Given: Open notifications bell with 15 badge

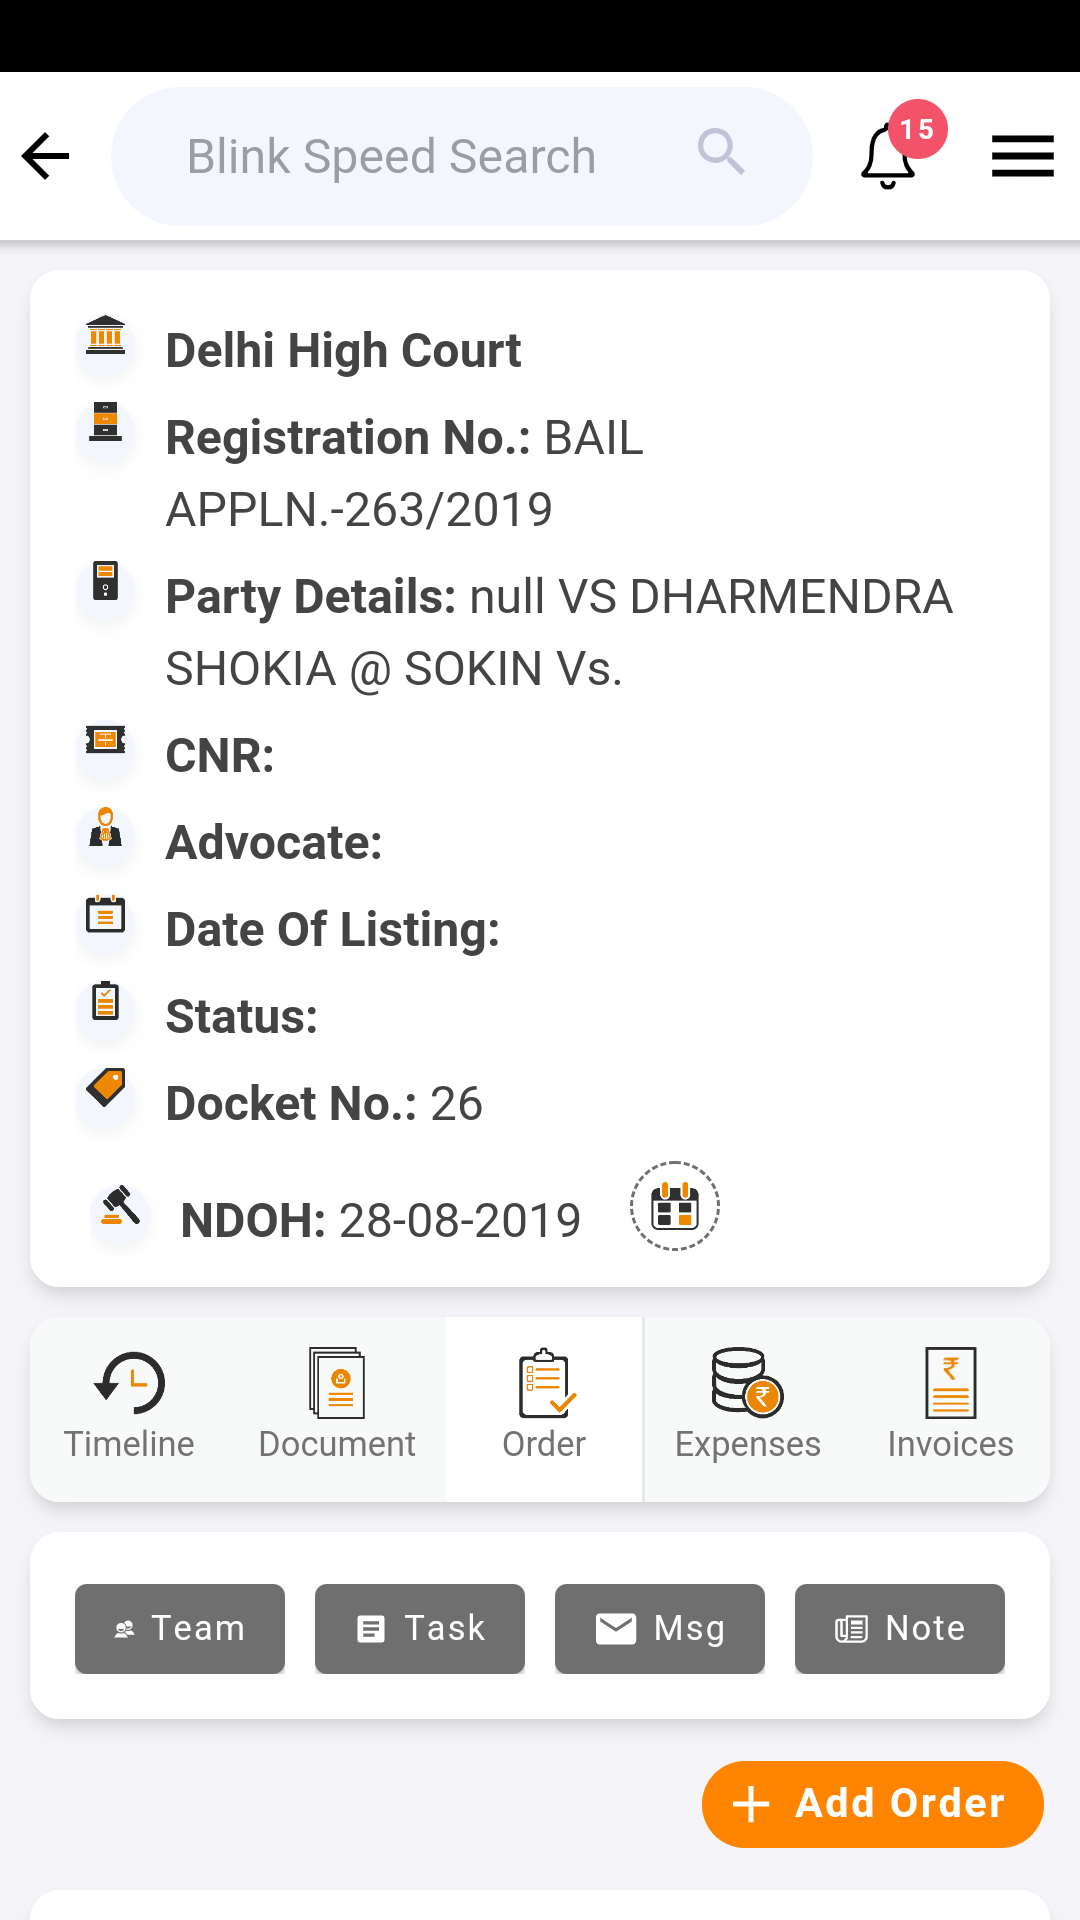Looking at the screenshot, I should [889, 157].
